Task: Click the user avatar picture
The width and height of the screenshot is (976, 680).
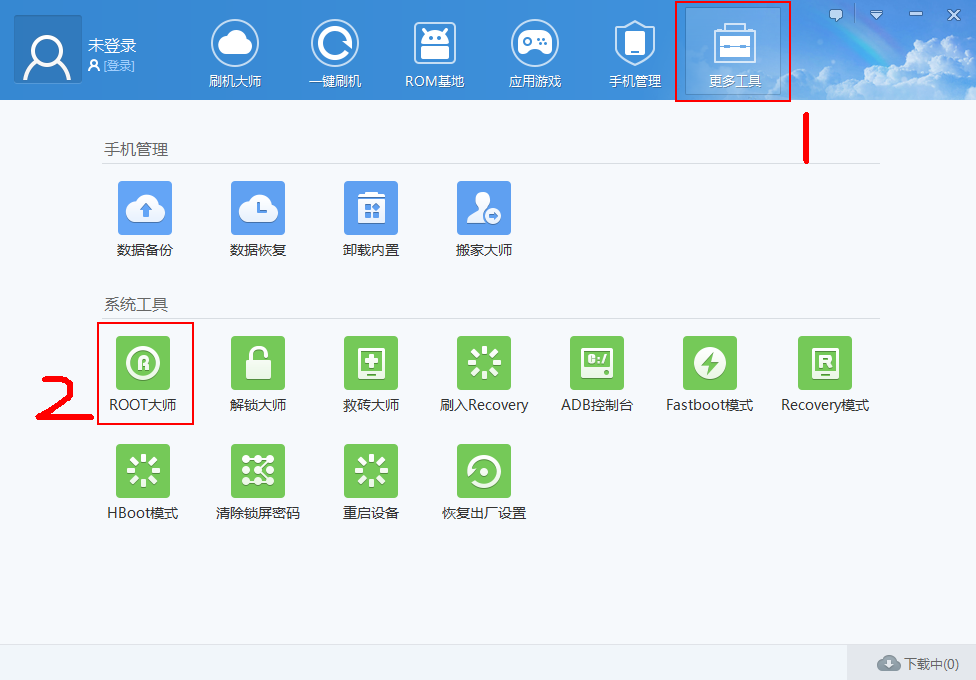Action: 48,49
